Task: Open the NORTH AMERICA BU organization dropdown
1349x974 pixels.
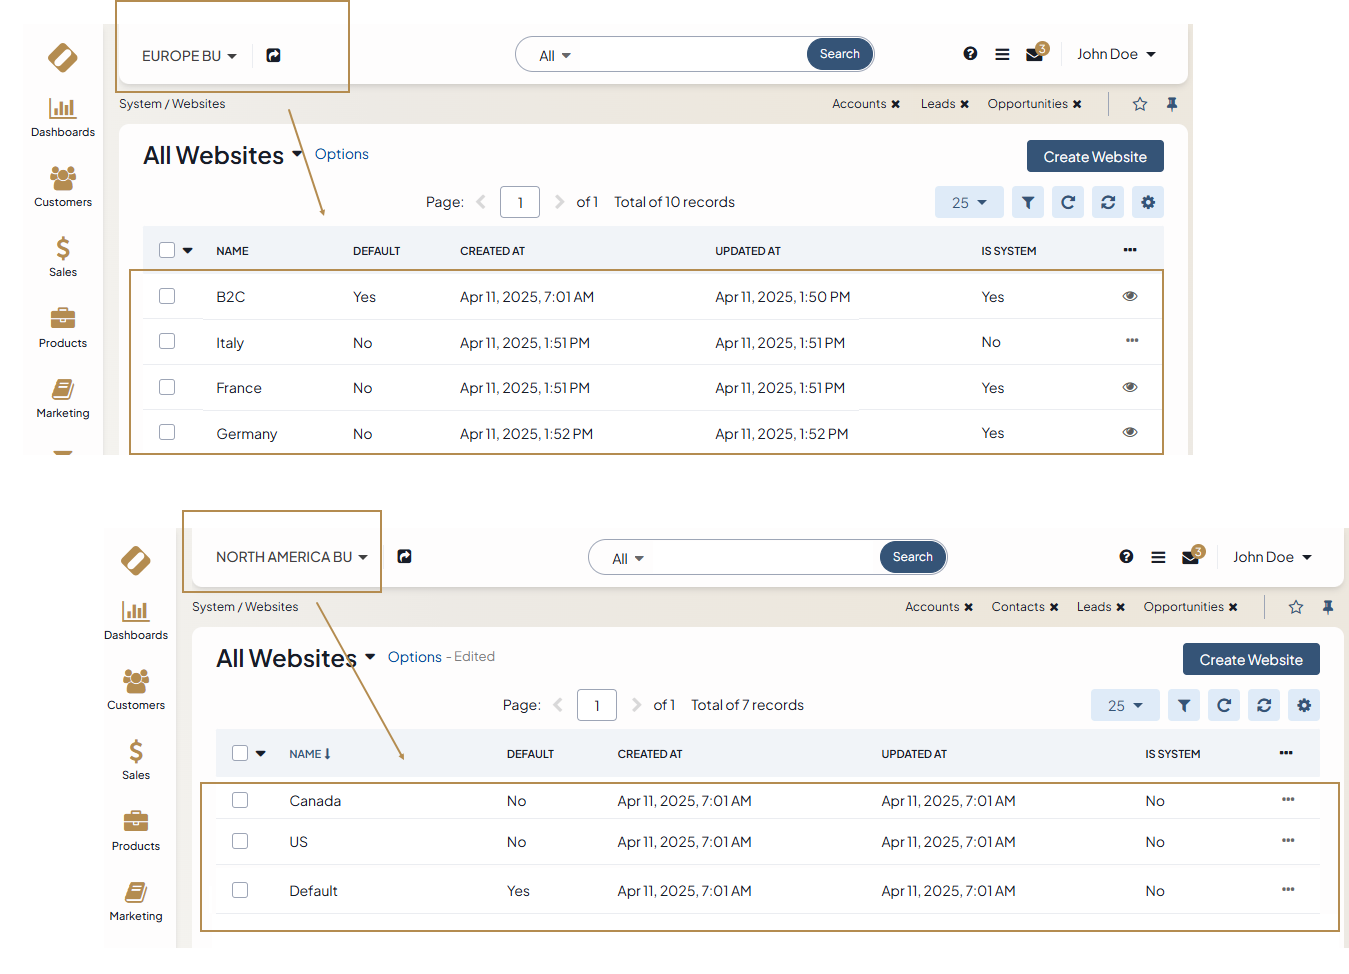Action: (291, 557)
